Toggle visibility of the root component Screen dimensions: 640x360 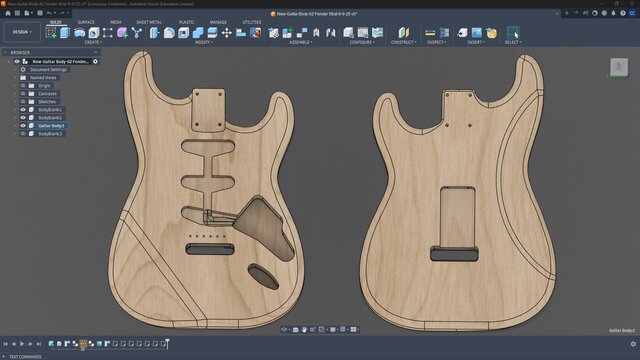click(17, 62)
